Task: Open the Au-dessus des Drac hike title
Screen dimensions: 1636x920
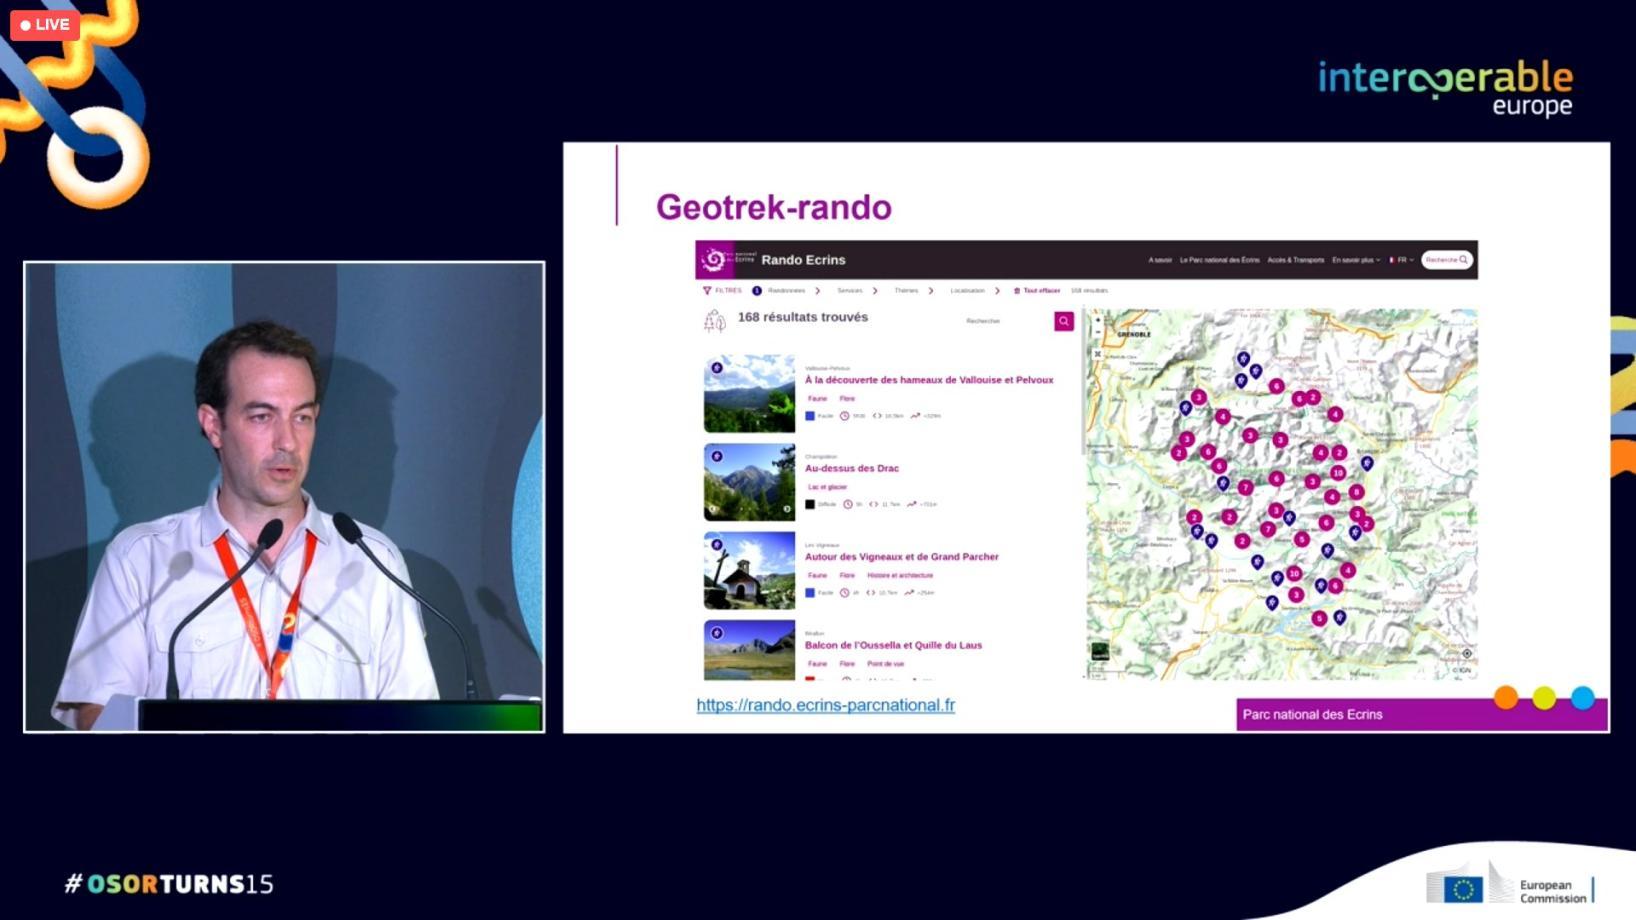Action: (852, 468)
